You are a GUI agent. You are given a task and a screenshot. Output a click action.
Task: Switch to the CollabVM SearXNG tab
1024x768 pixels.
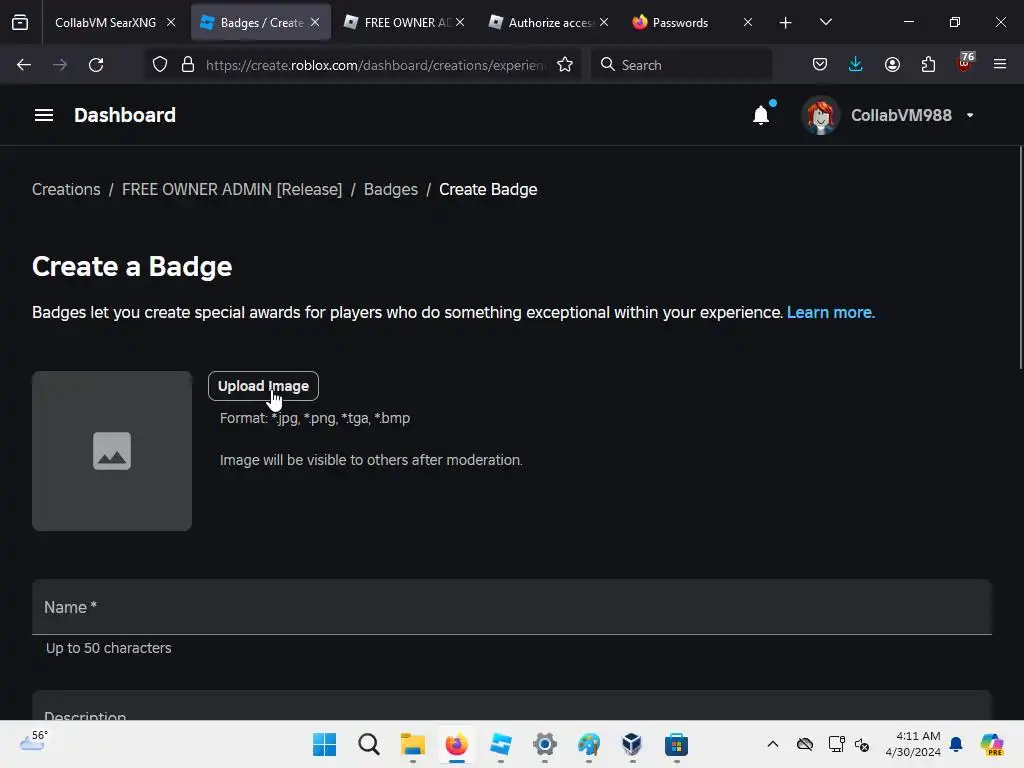[x=105, y=22]
